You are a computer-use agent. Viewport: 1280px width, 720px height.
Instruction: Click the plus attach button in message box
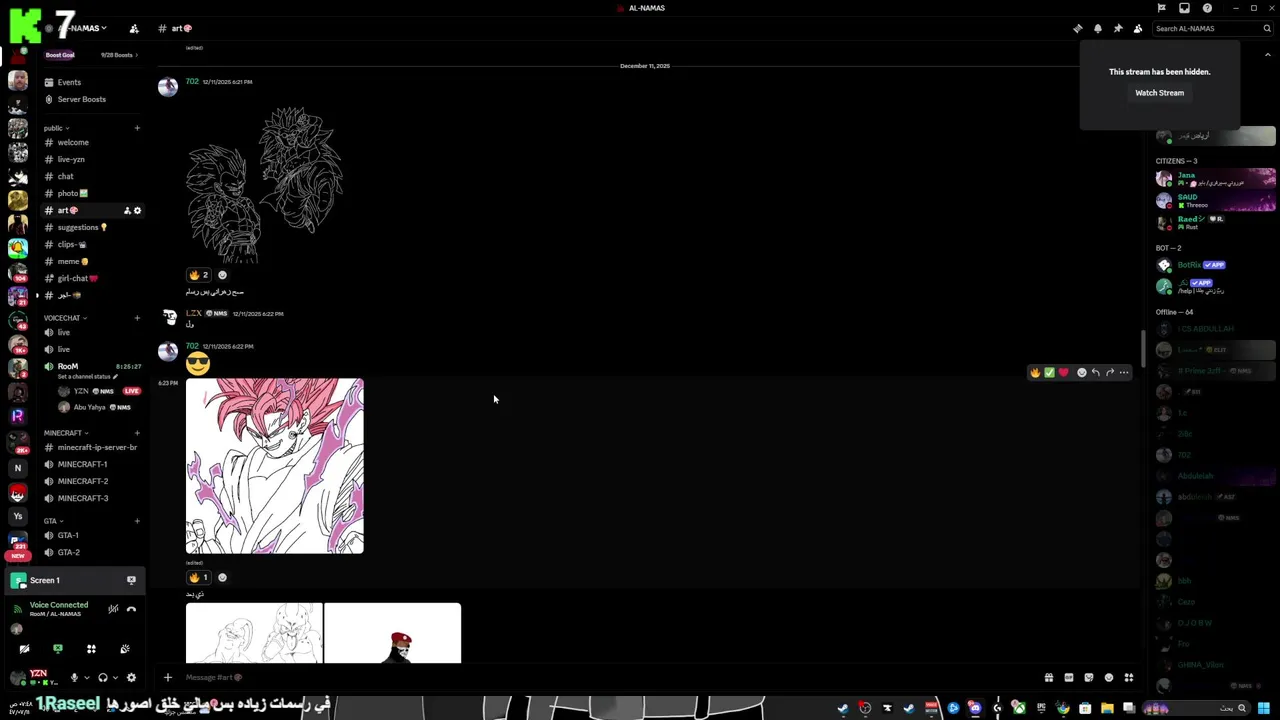coord(168,677)
